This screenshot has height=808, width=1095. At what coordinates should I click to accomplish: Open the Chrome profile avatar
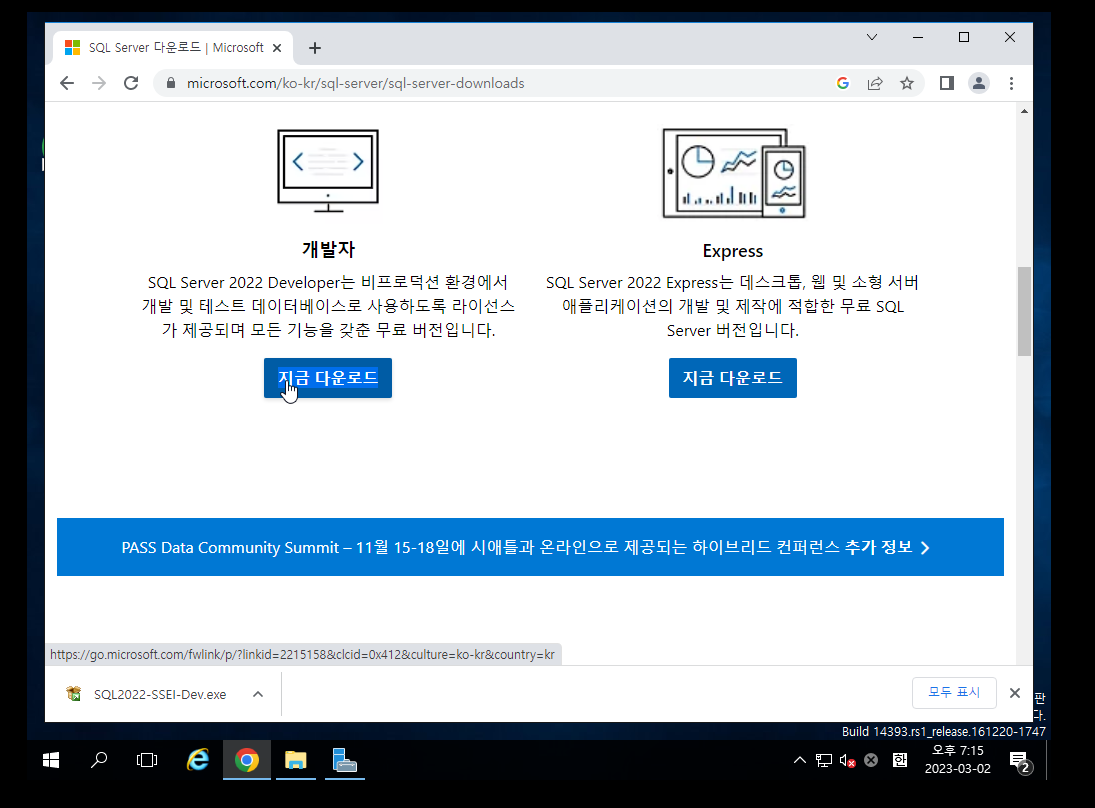[x=979, y=83]
